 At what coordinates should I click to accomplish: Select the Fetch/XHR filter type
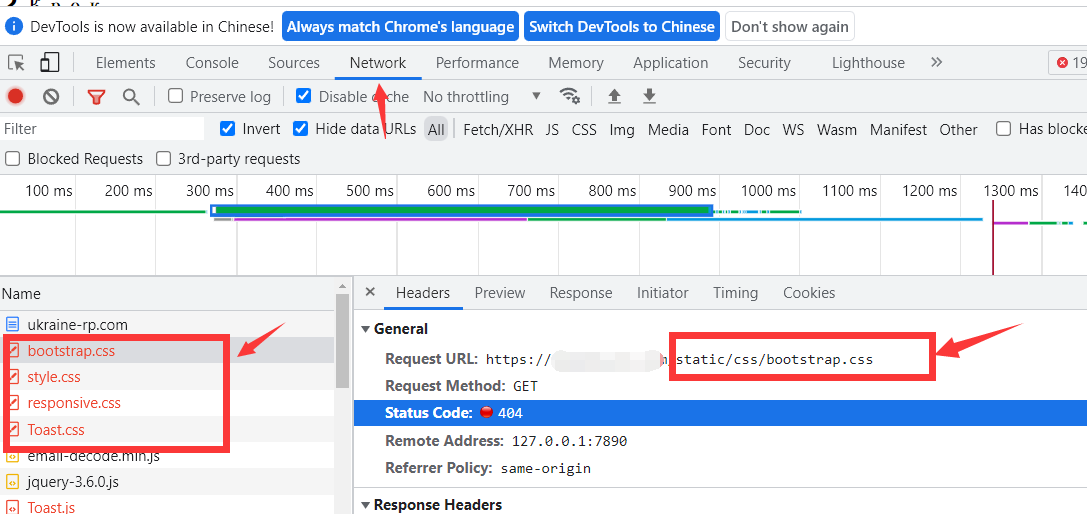(x=498, y=129)
